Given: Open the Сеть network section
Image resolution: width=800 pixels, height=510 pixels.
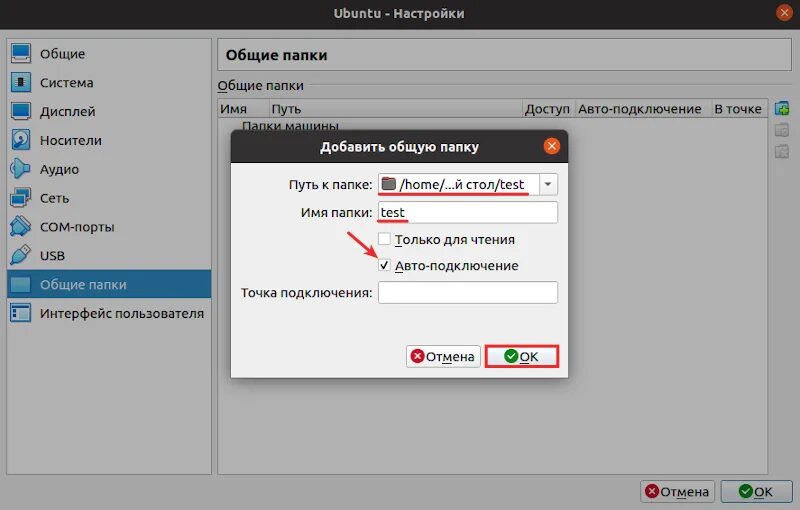Looking at the screenshot, I should tap(109, 198).
